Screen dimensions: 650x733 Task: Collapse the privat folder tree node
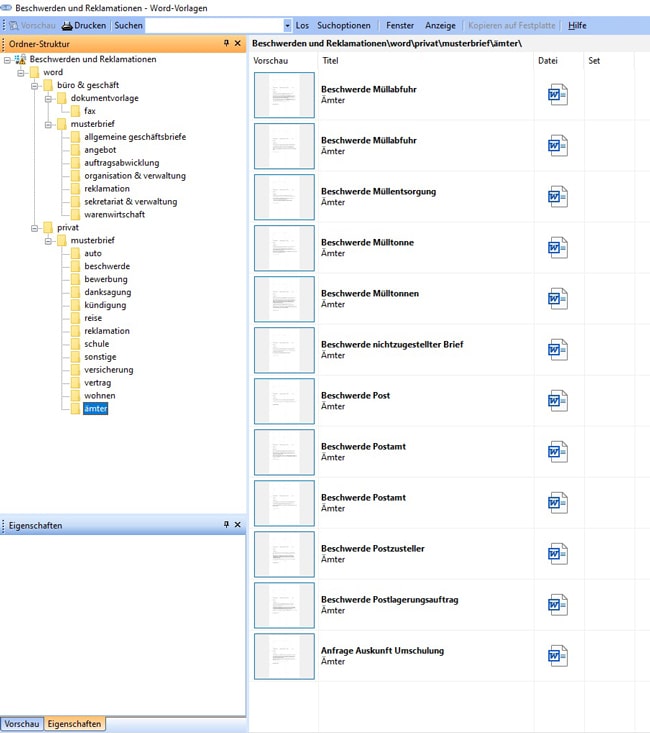point(34,228)
